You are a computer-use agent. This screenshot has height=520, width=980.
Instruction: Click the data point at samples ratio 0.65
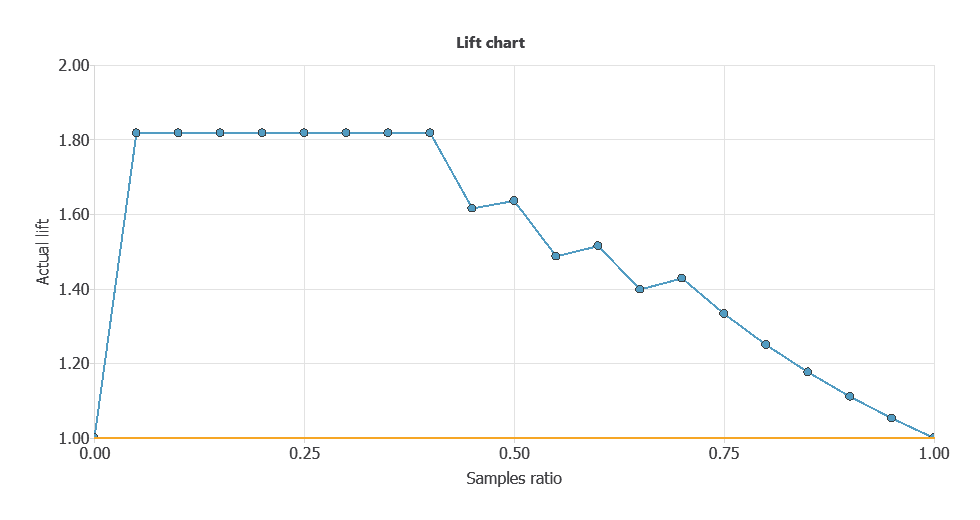pos(640,289)
